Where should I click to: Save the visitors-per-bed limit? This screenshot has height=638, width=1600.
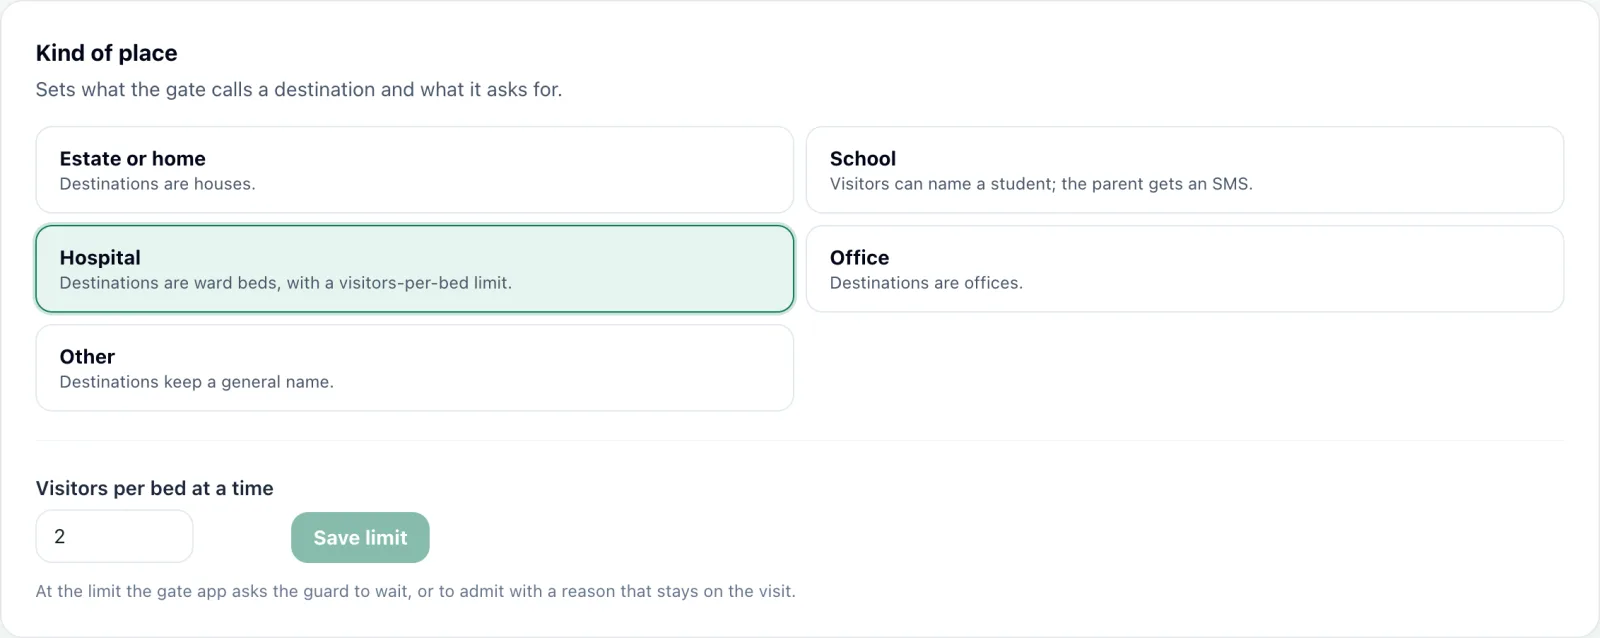pos(360,538)
